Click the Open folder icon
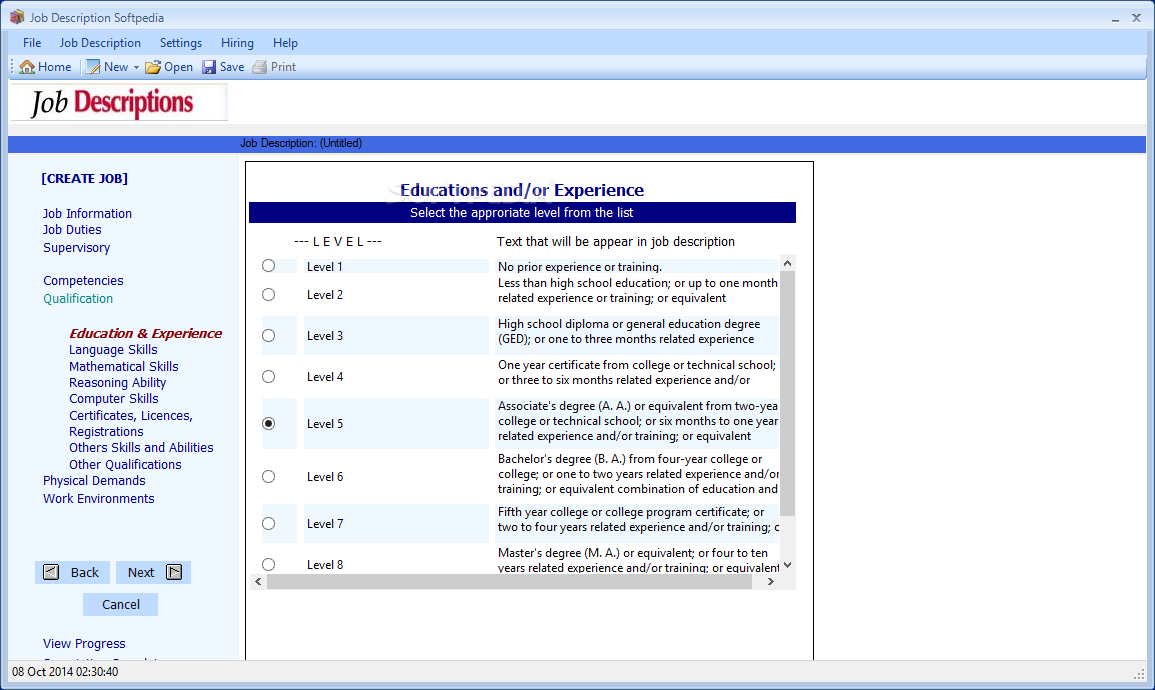This screenshot has height=690, width=1155. coord(153,67)
